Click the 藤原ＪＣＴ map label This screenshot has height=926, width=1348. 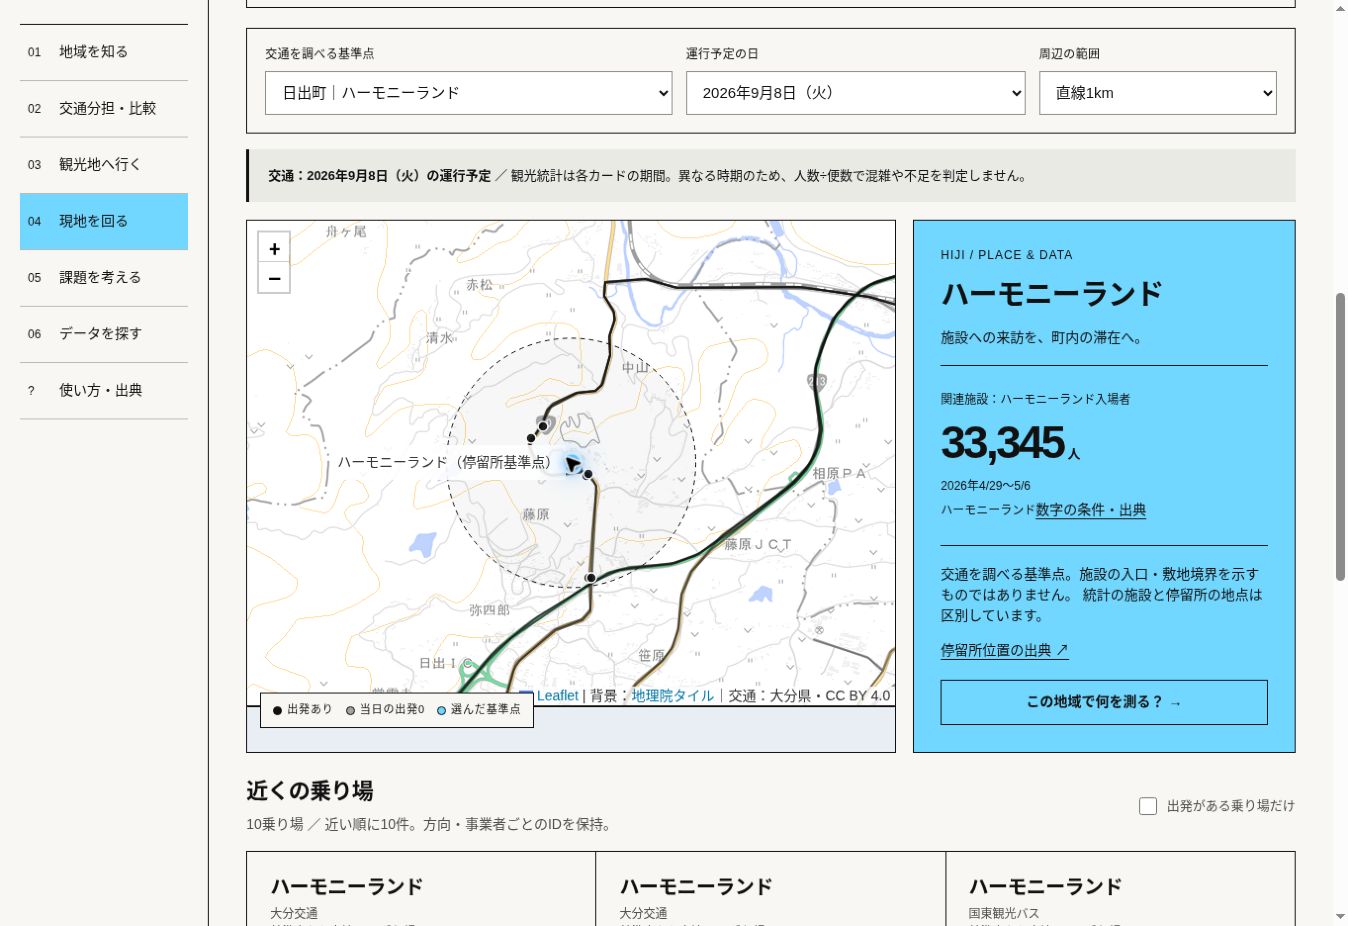coord(758,544)
